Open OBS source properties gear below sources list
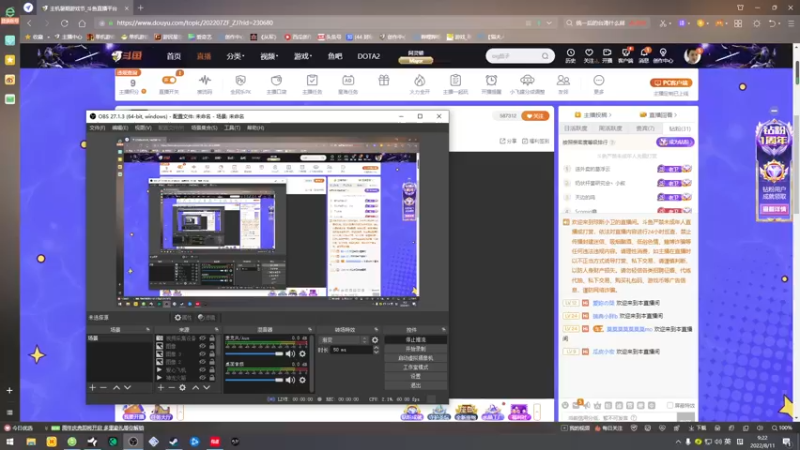The image size is (800, 450). (182, 388)
